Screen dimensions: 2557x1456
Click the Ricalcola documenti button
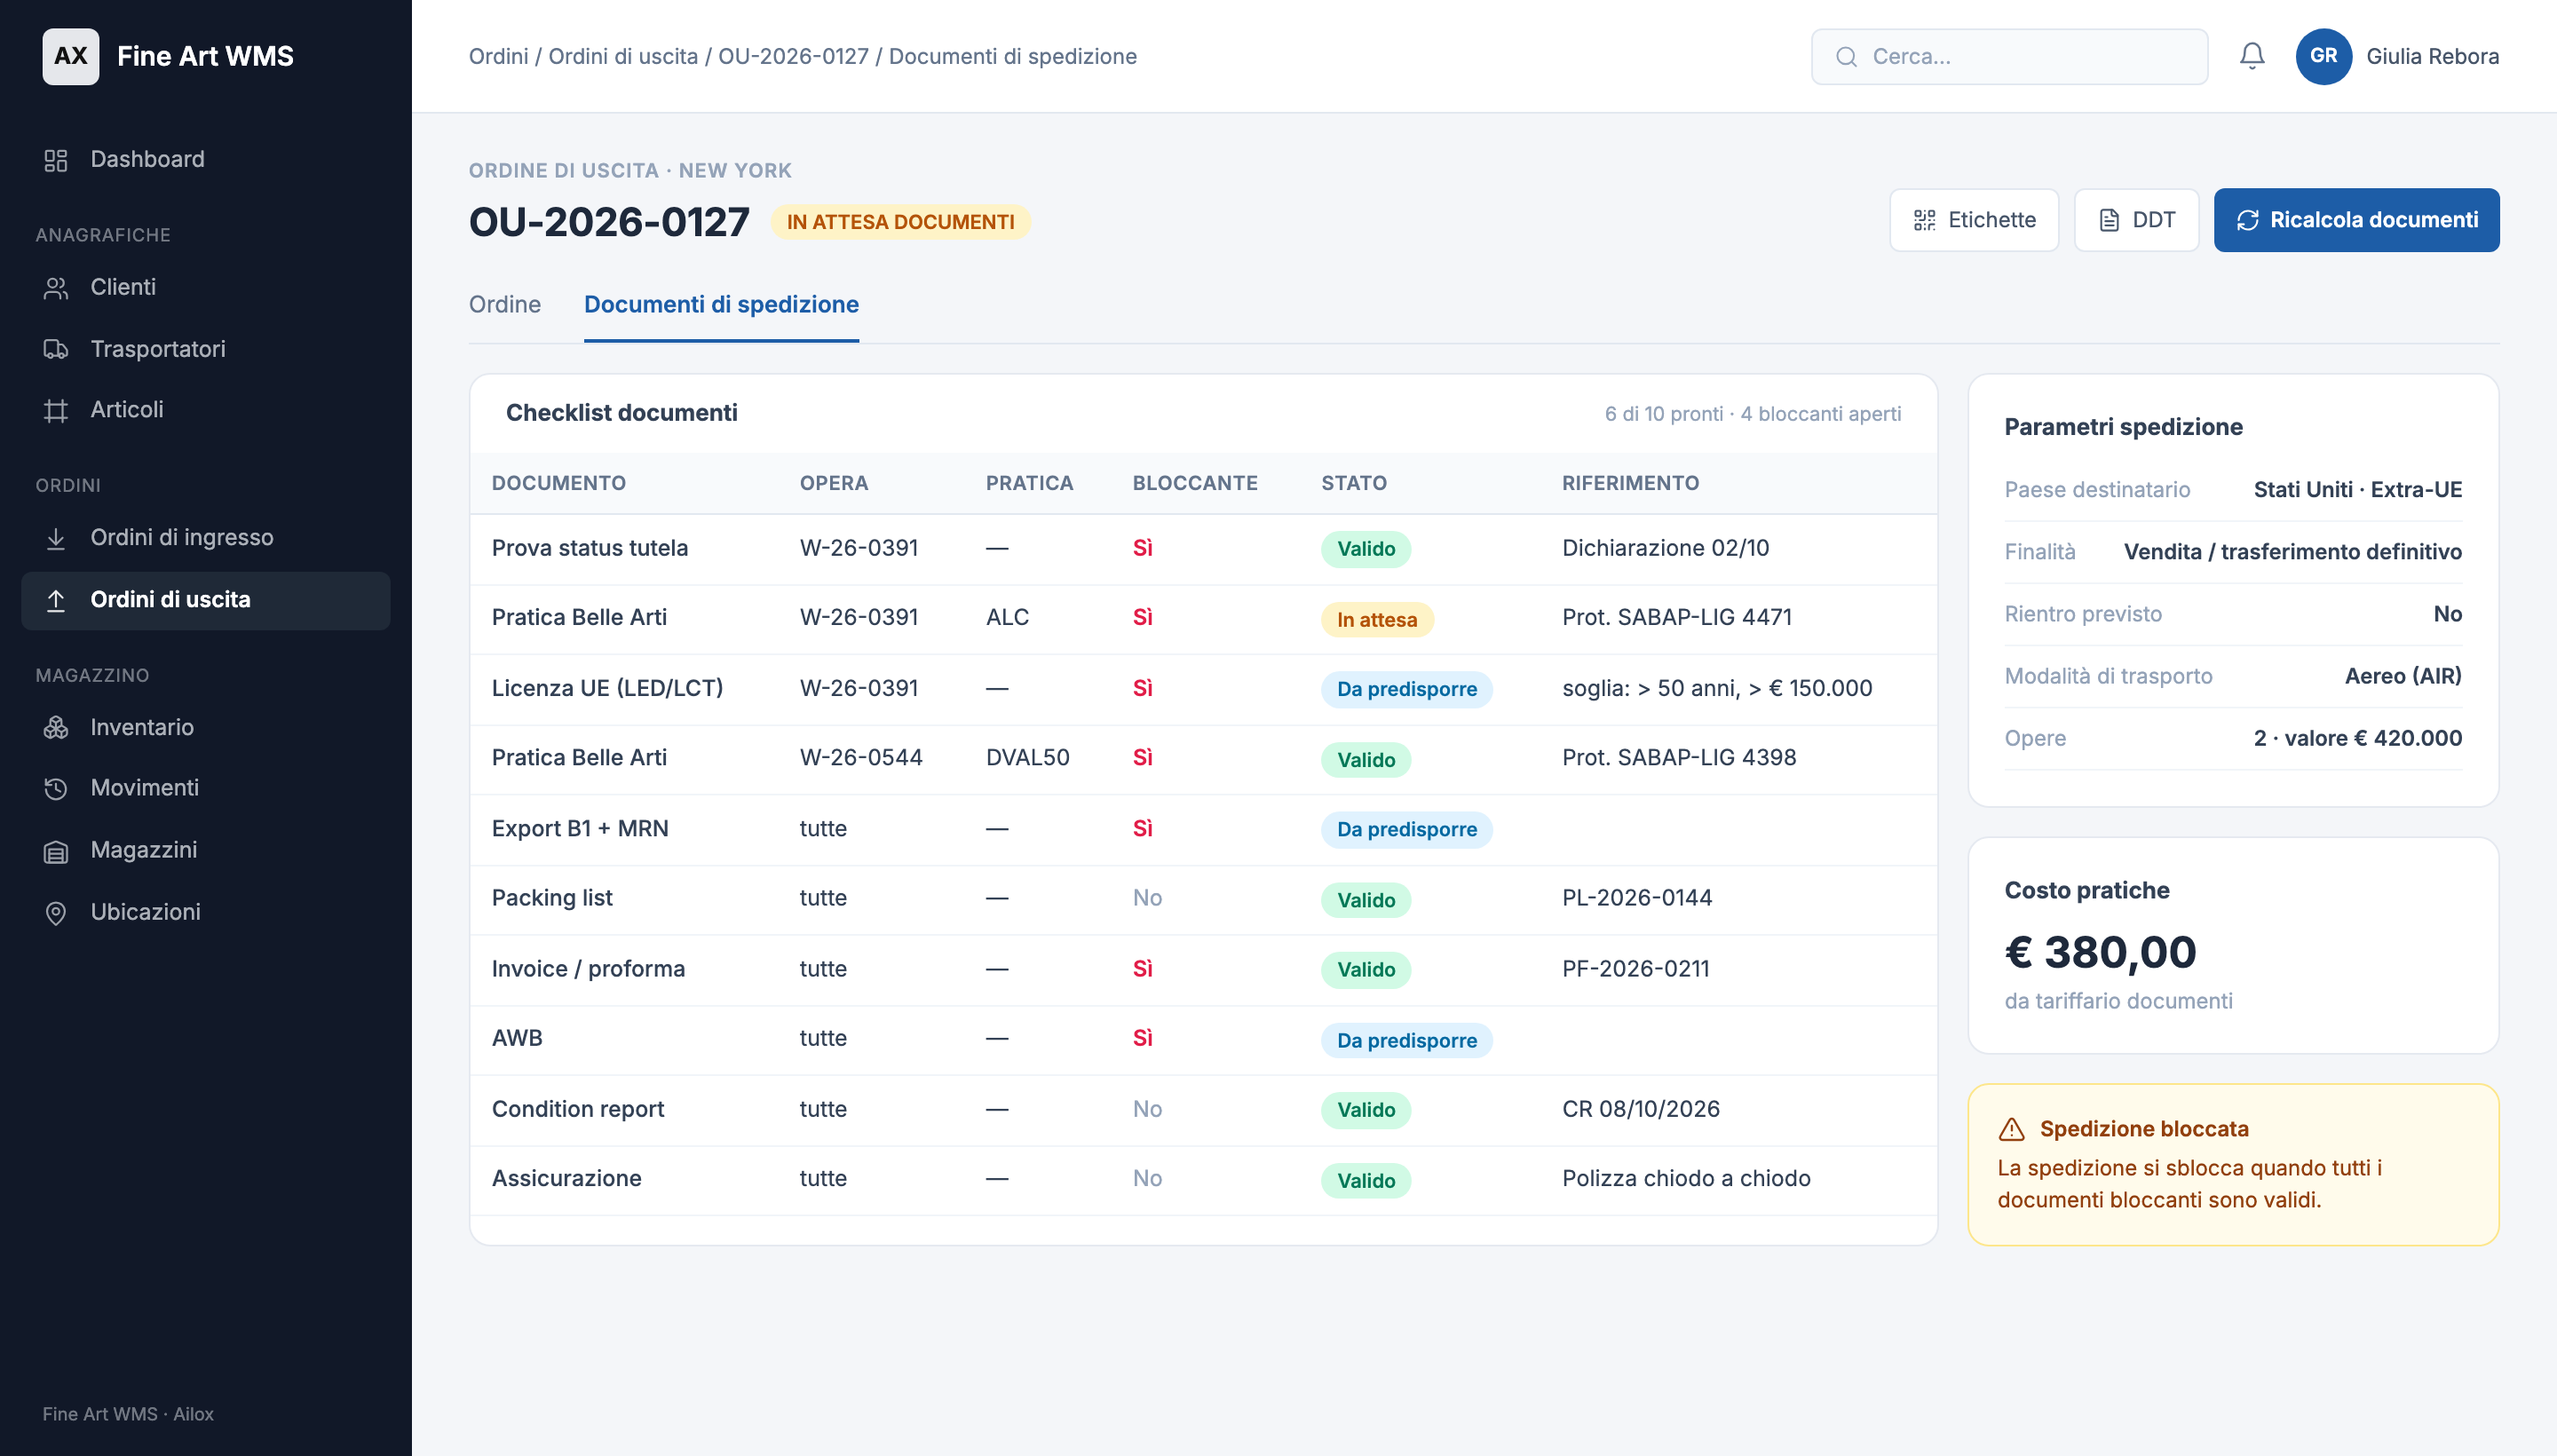pos(2356,220)
